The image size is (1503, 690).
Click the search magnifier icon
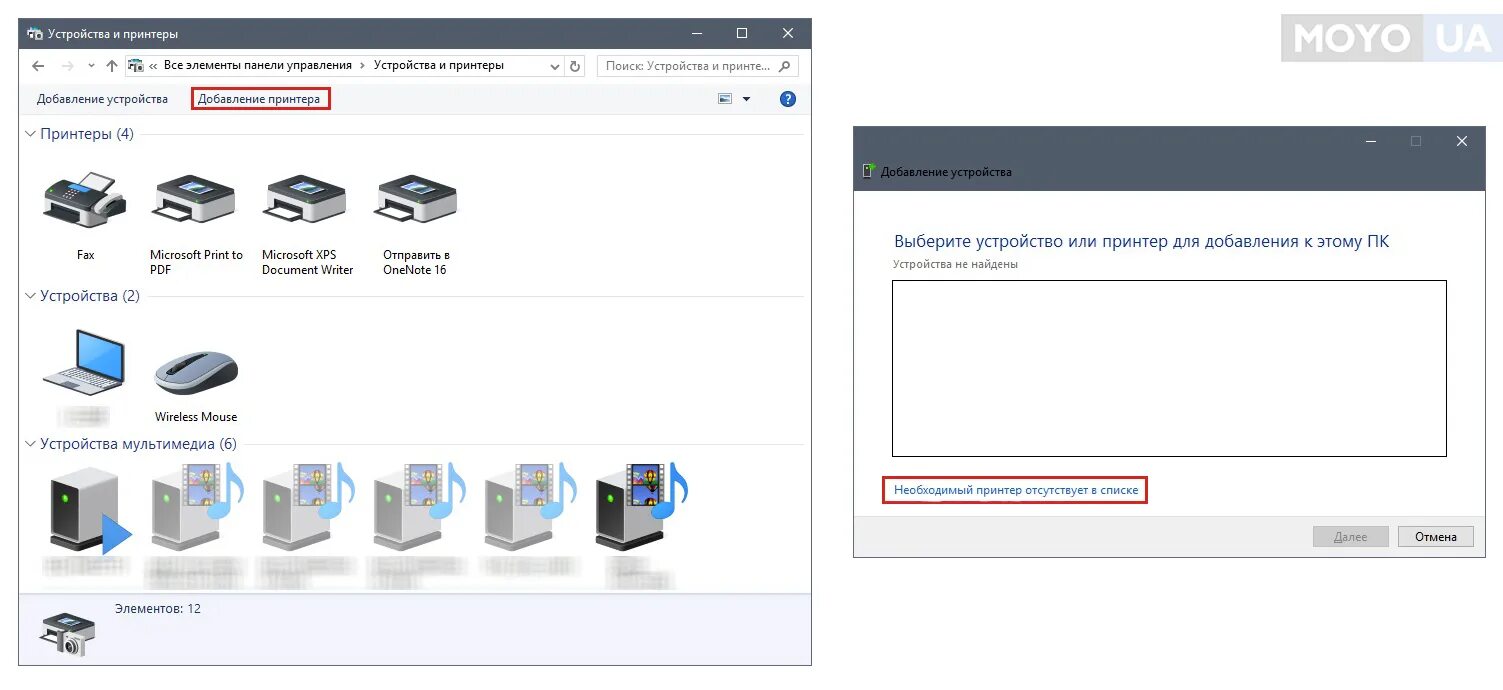[x=785, y=66]
